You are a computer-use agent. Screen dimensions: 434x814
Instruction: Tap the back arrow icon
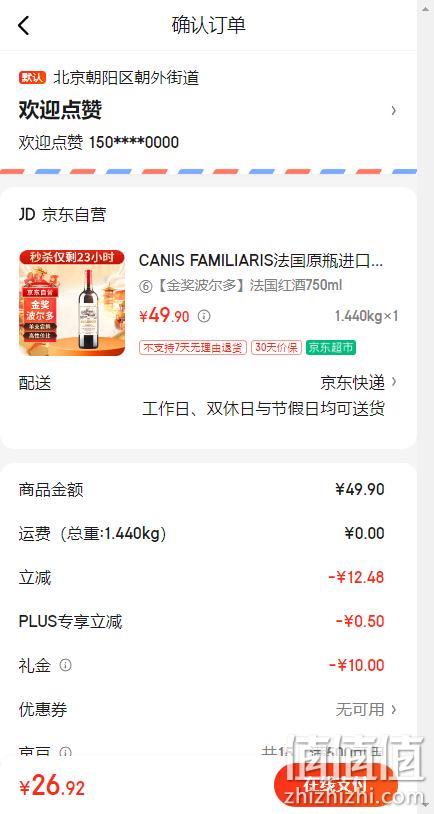click(24, 25)
